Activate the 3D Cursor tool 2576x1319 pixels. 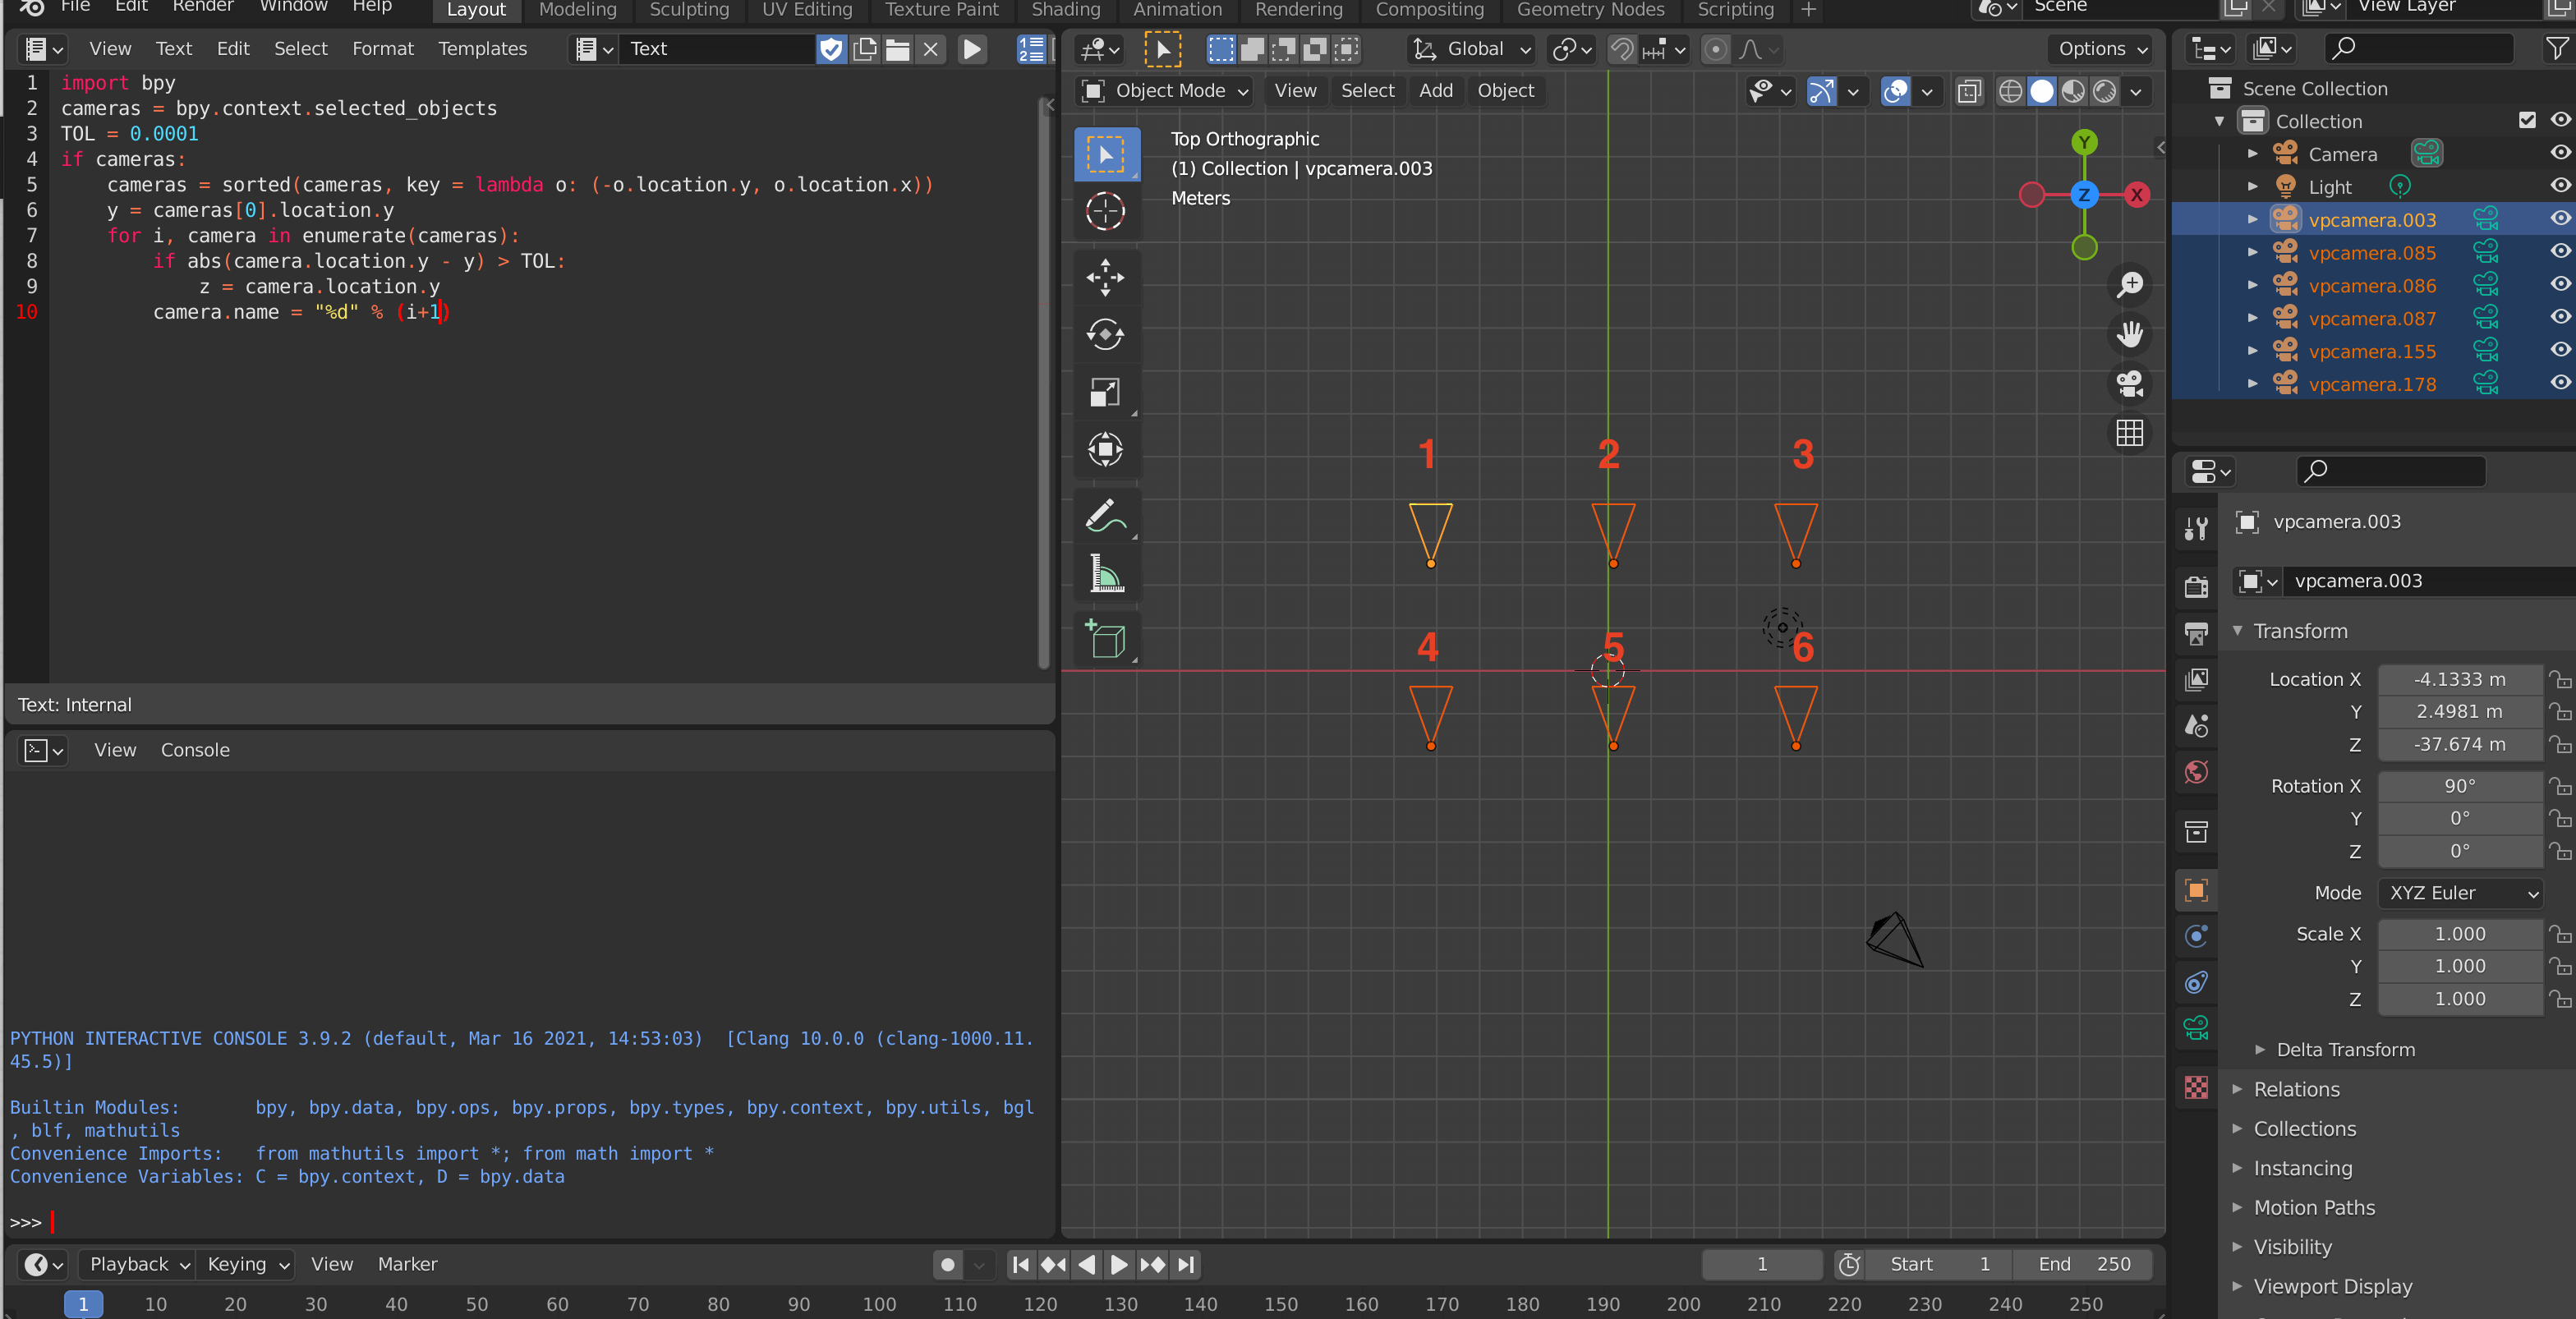coord(1105,212)
